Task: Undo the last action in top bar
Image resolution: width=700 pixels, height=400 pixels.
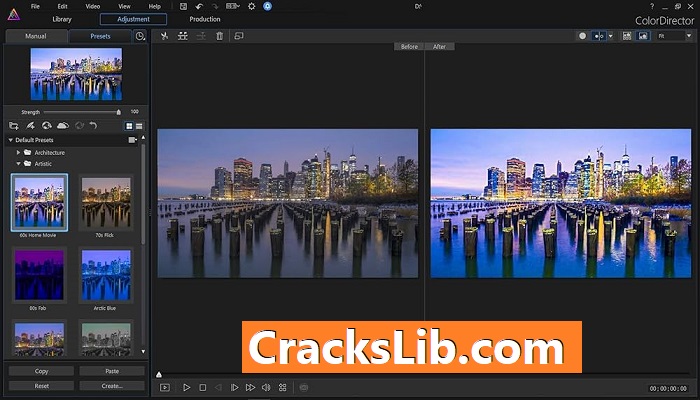Action: [x=200, y=6]
